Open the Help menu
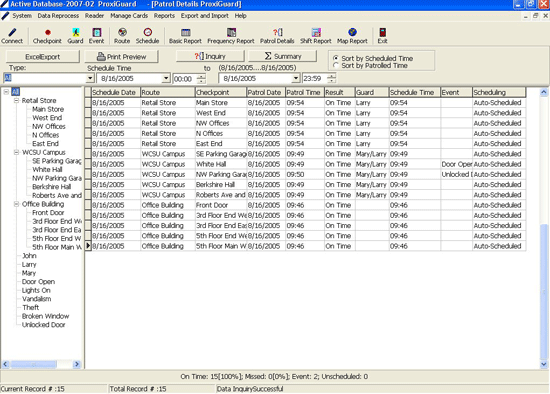This screenshot has width=550, height=394. [x=241, y=16]
